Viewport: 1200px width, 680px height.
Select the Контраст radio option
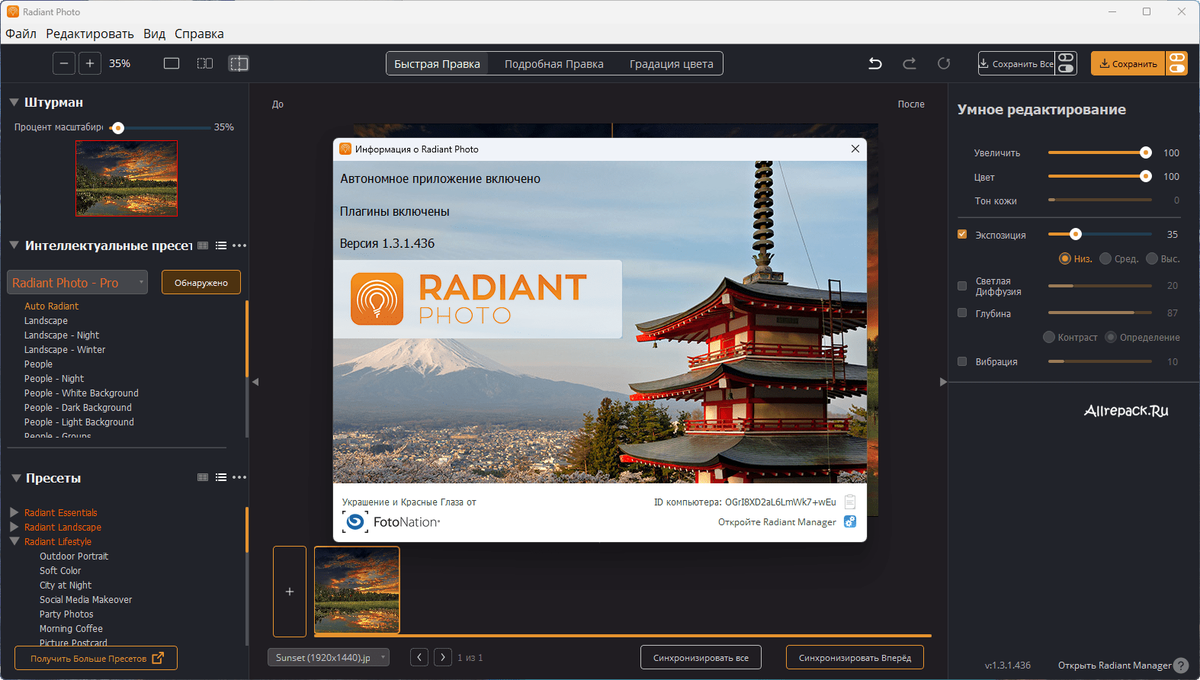[1049, 337]
